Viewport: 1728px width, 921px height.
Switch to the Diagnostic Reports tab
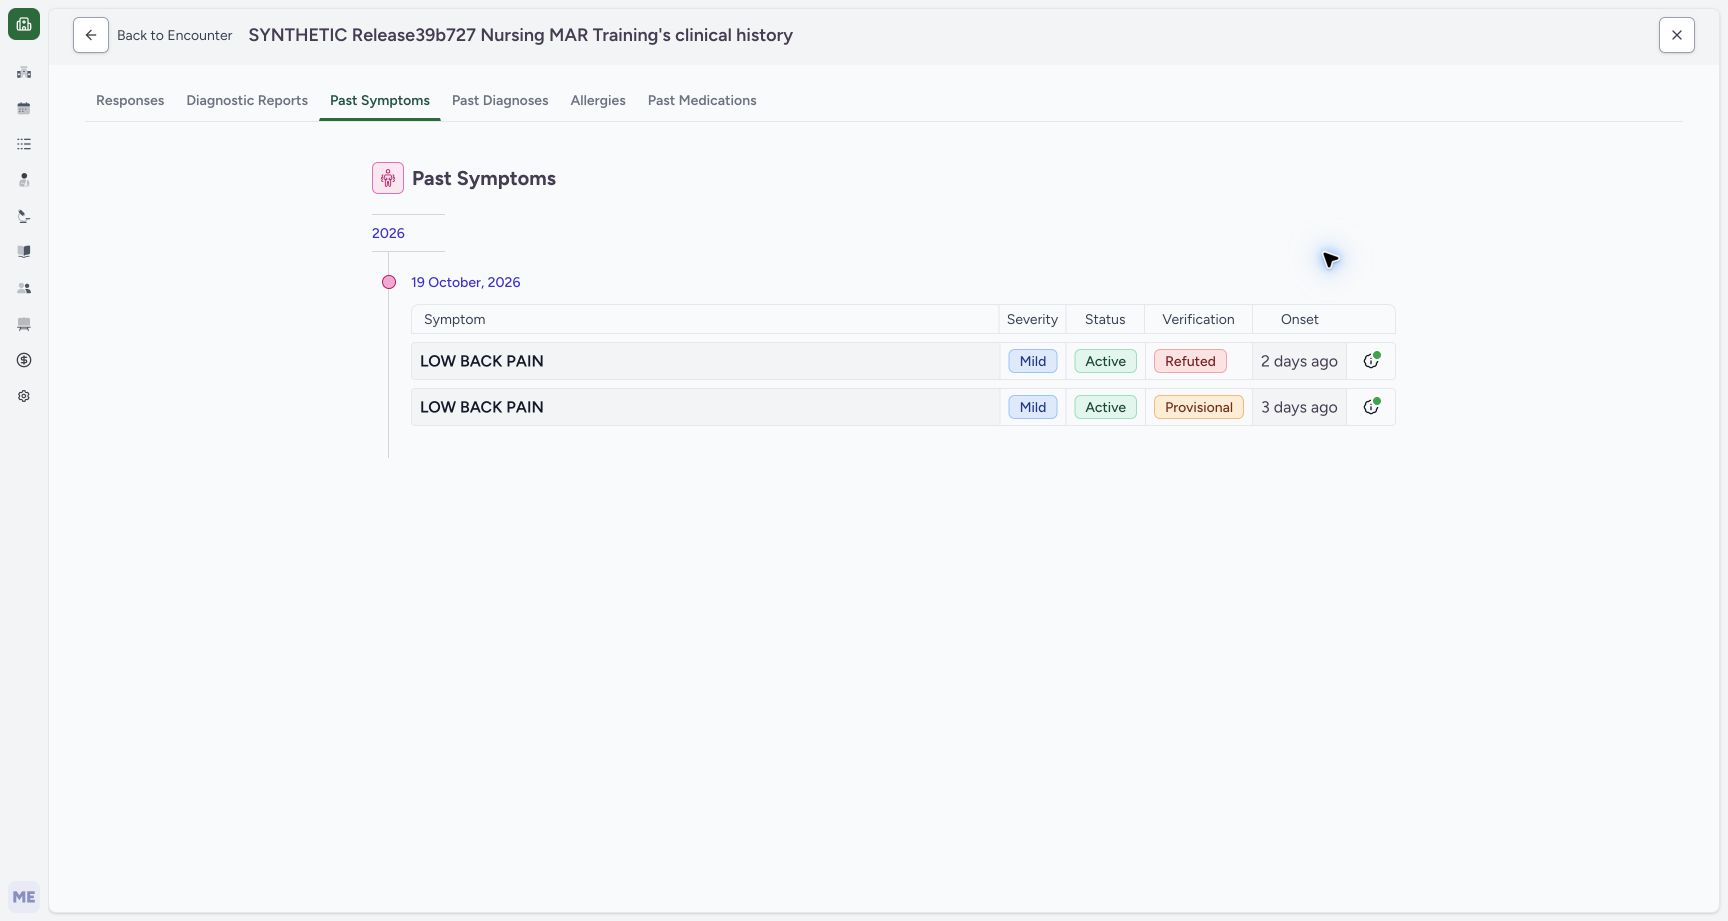coord(247,100)
